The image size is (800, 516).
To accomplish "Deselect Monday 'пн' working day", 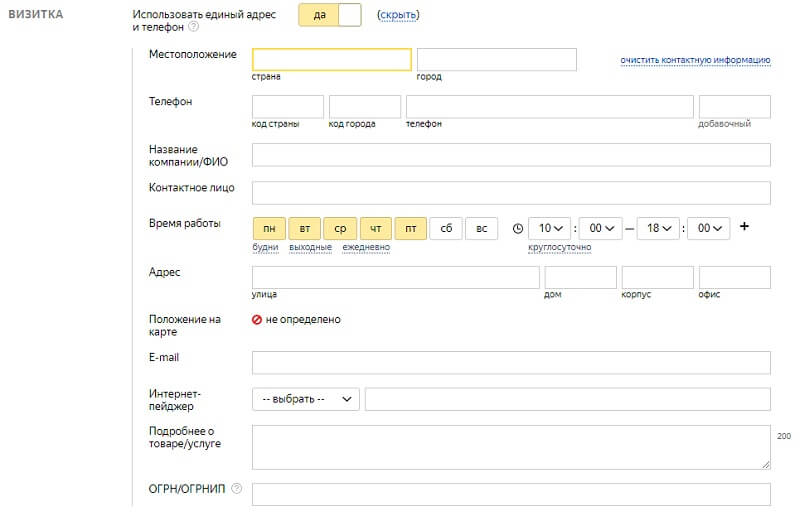I will click(x=269, y=228).
